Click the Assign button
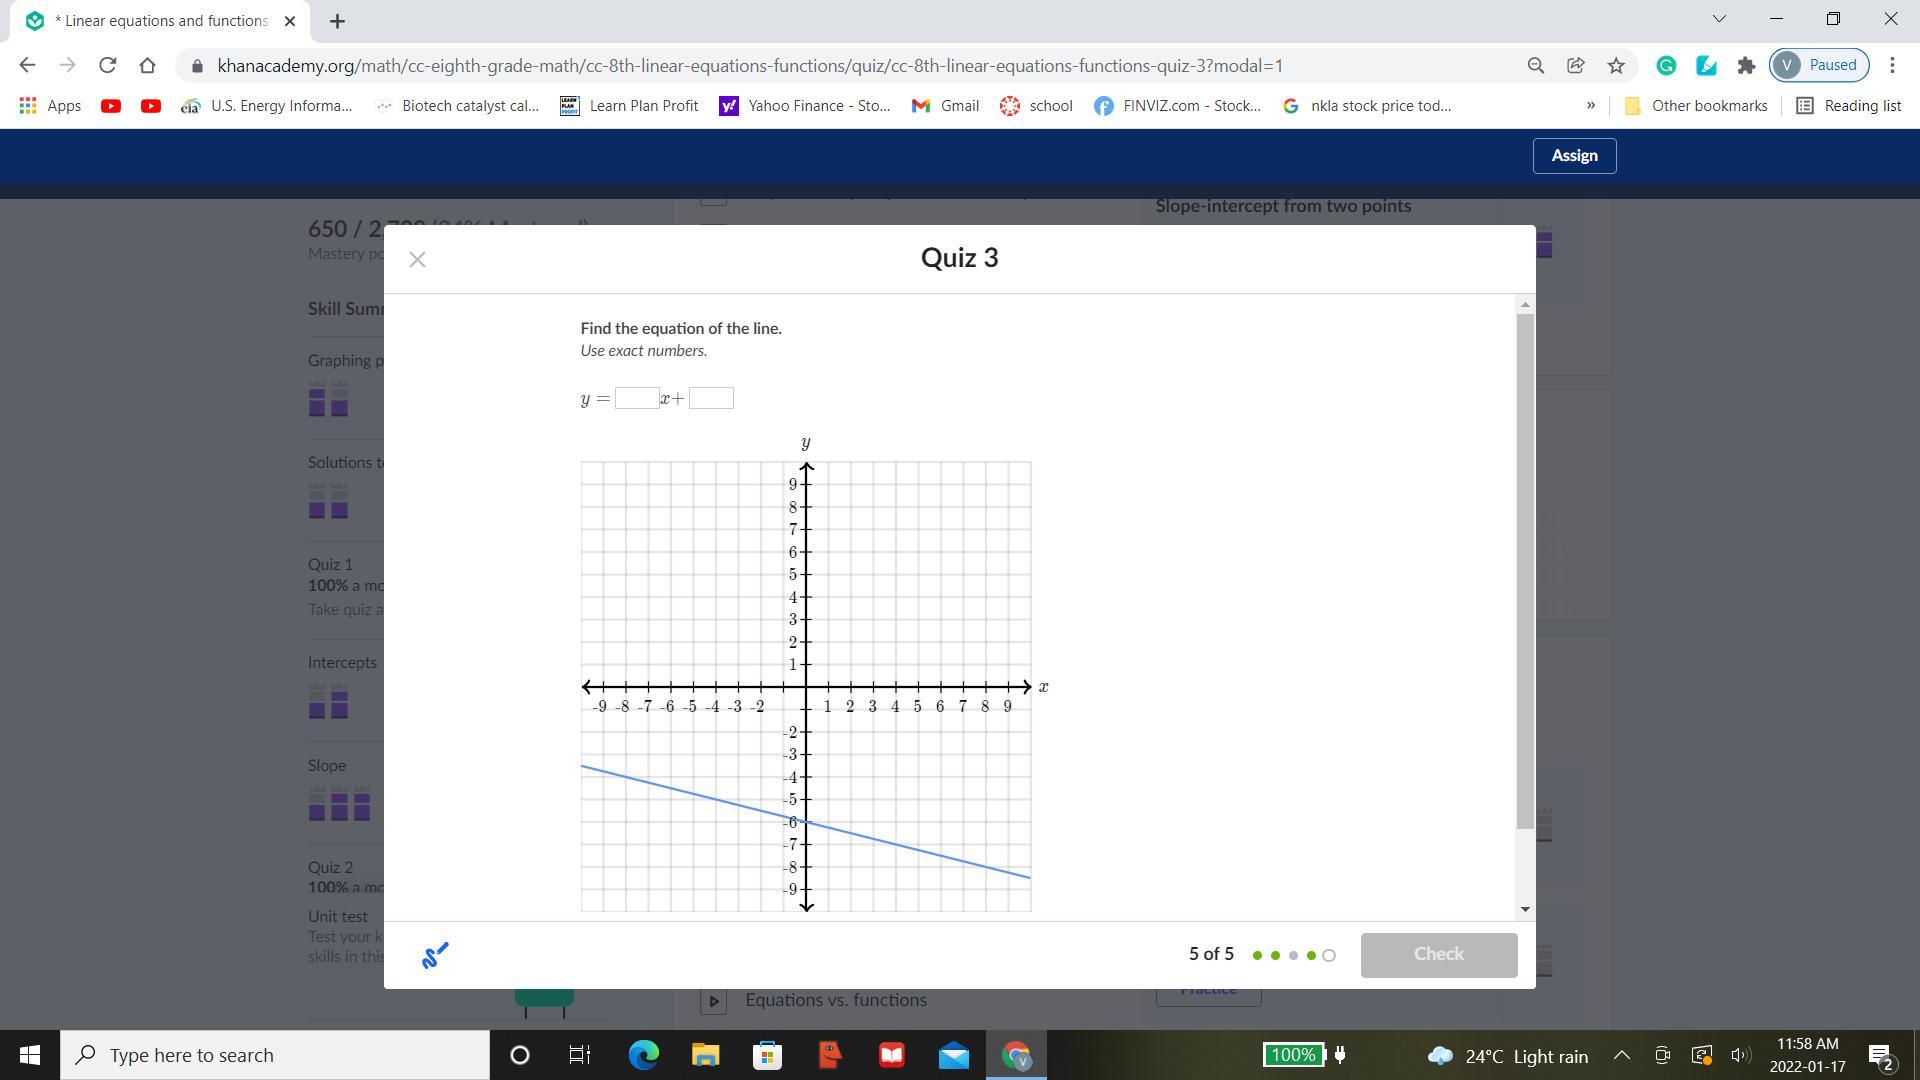 tap(1574, 156)
